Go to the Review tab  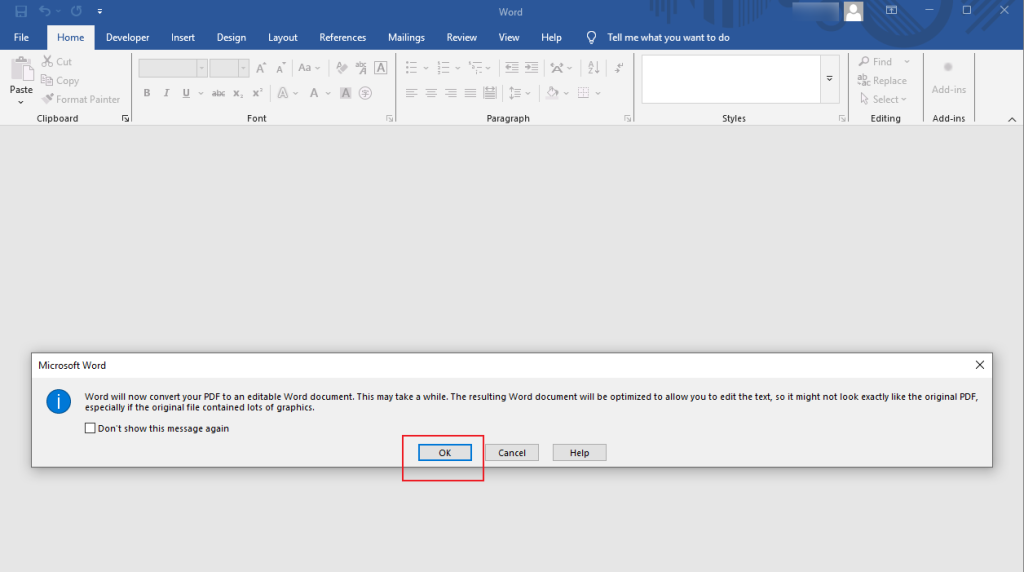tap(462, 37)
